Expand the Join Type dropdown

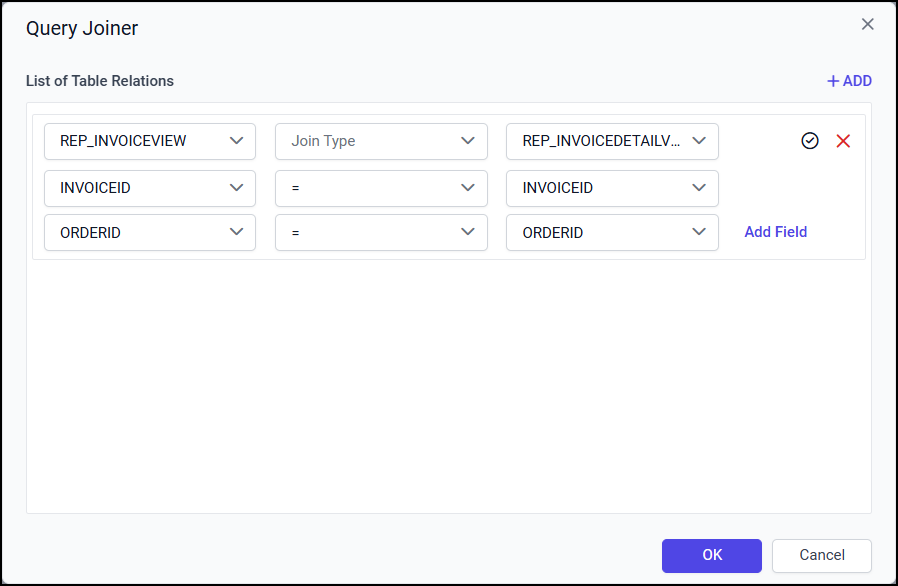[381, 141]
